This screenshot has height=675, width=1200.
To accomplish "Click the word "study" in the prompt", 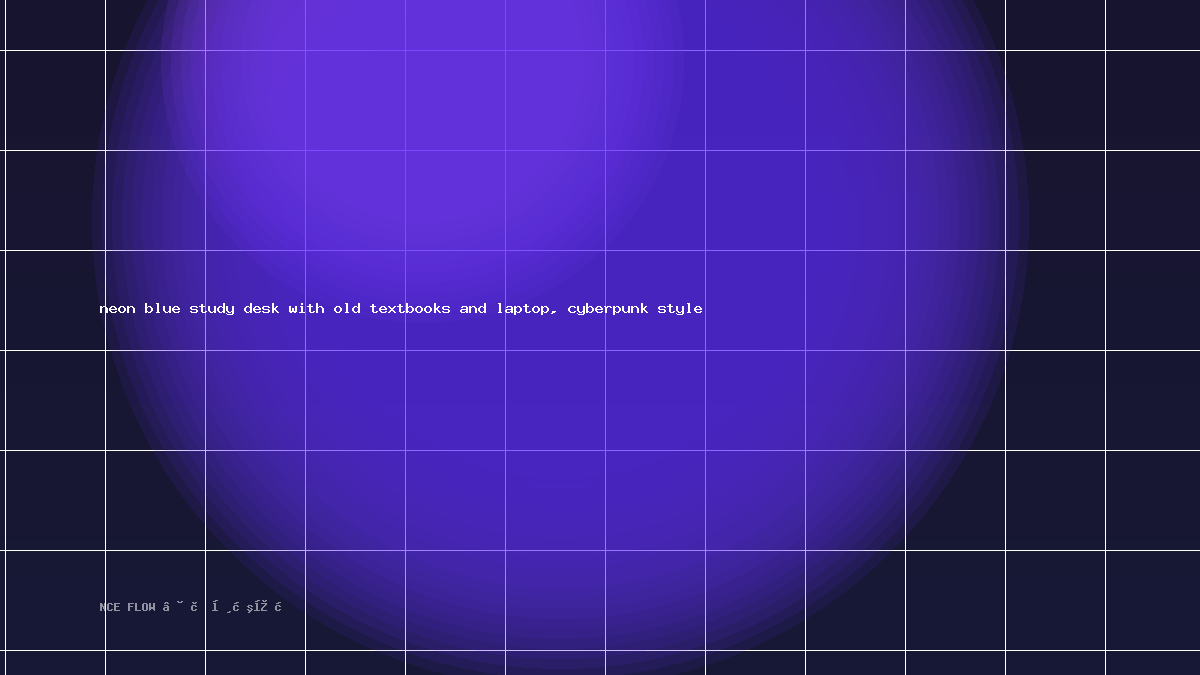I will click(211, 309).
